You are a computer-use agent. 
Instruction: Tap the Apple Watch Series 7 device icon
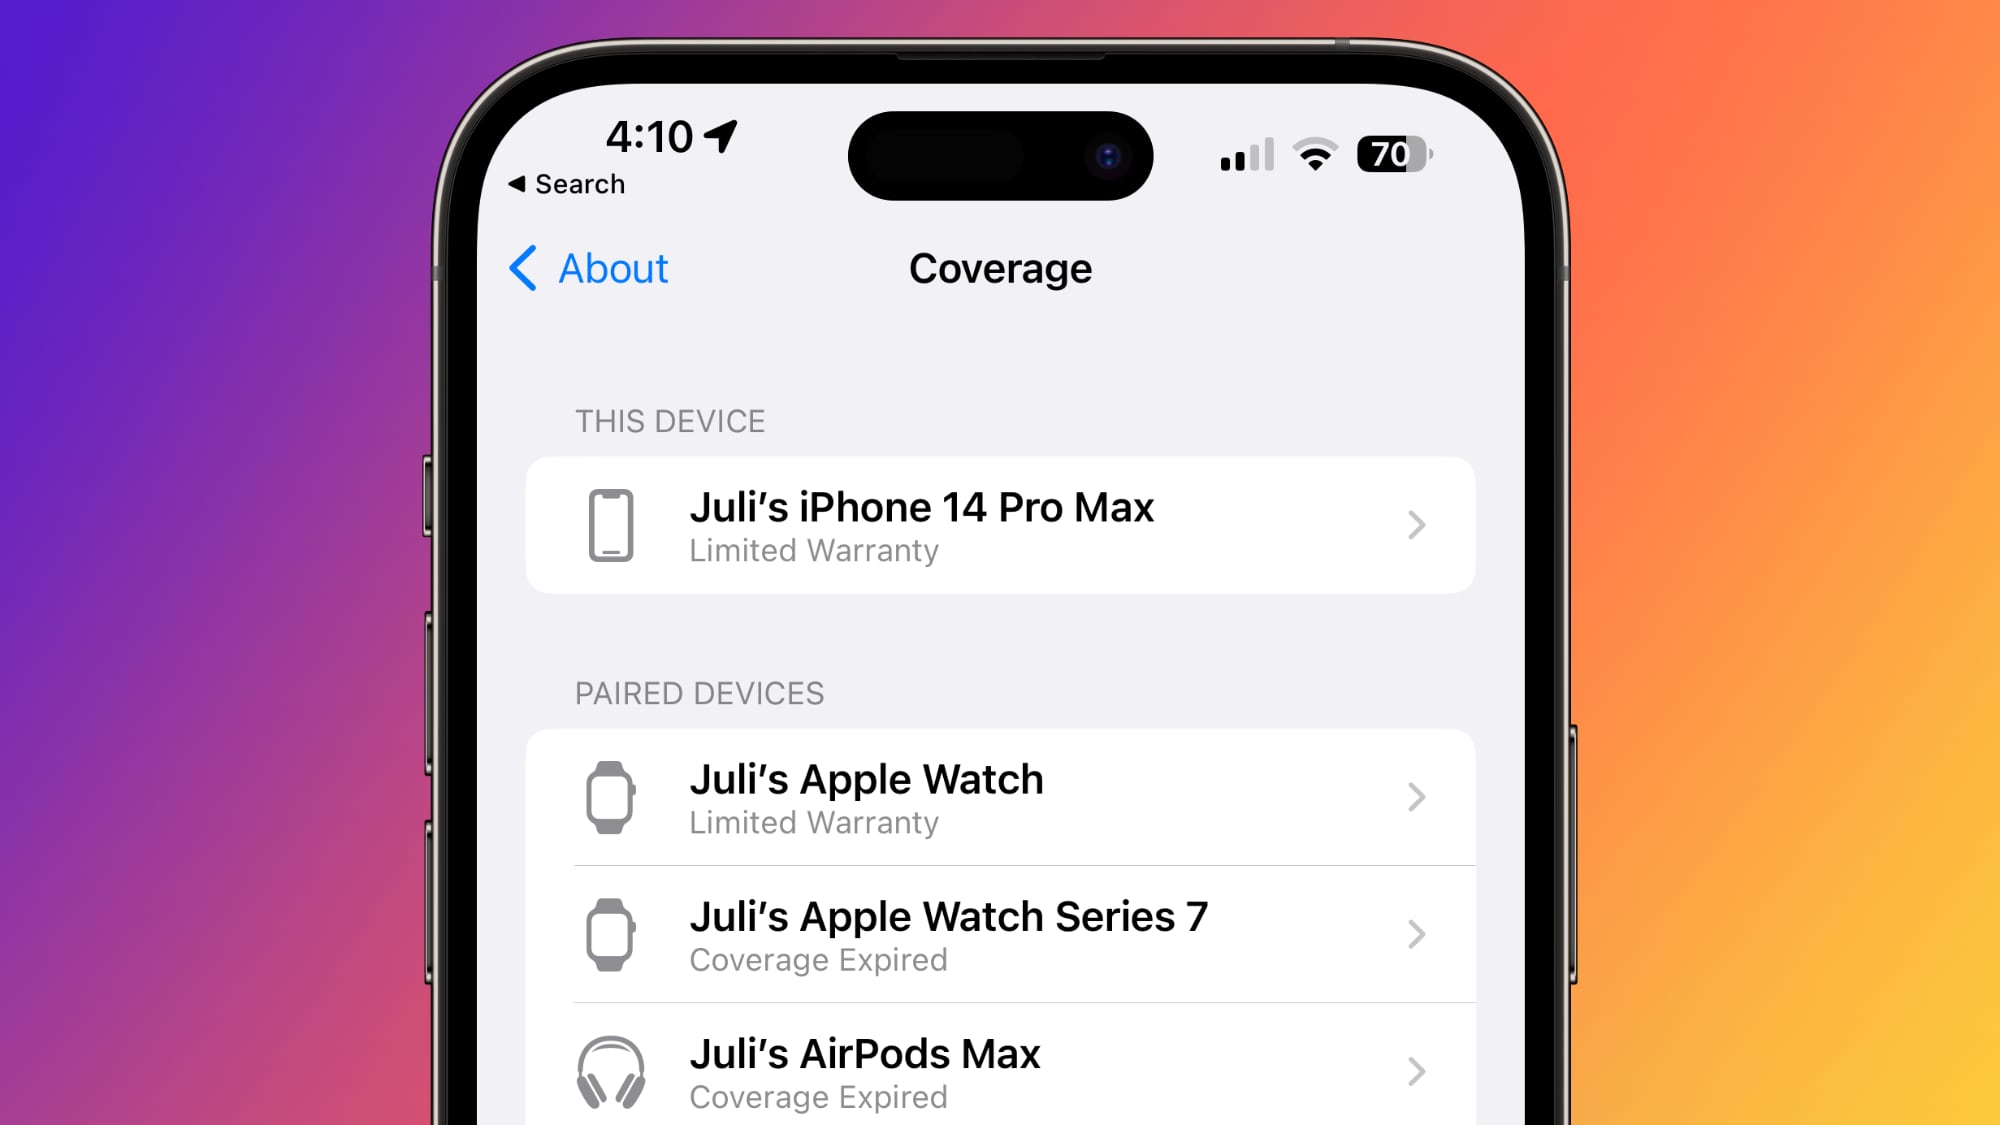coord(614,933)
